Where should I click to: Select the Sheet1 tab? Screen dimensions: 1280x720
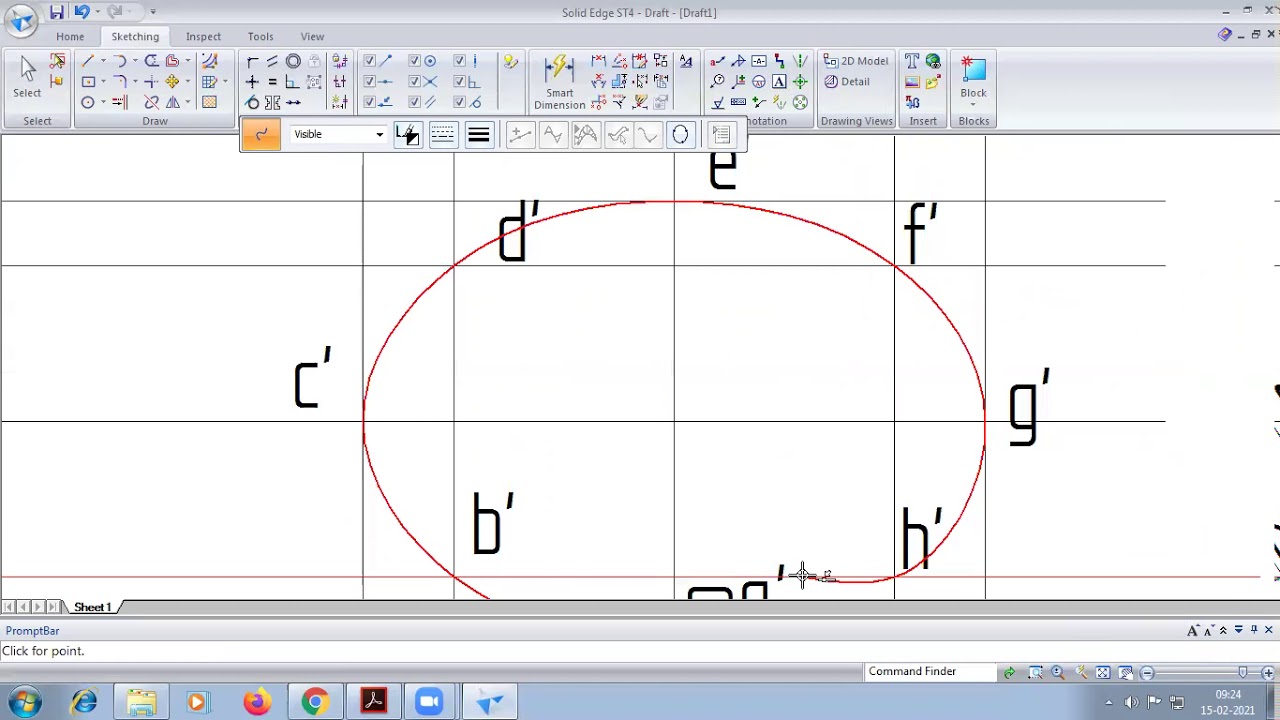click(x=93, y=607)
